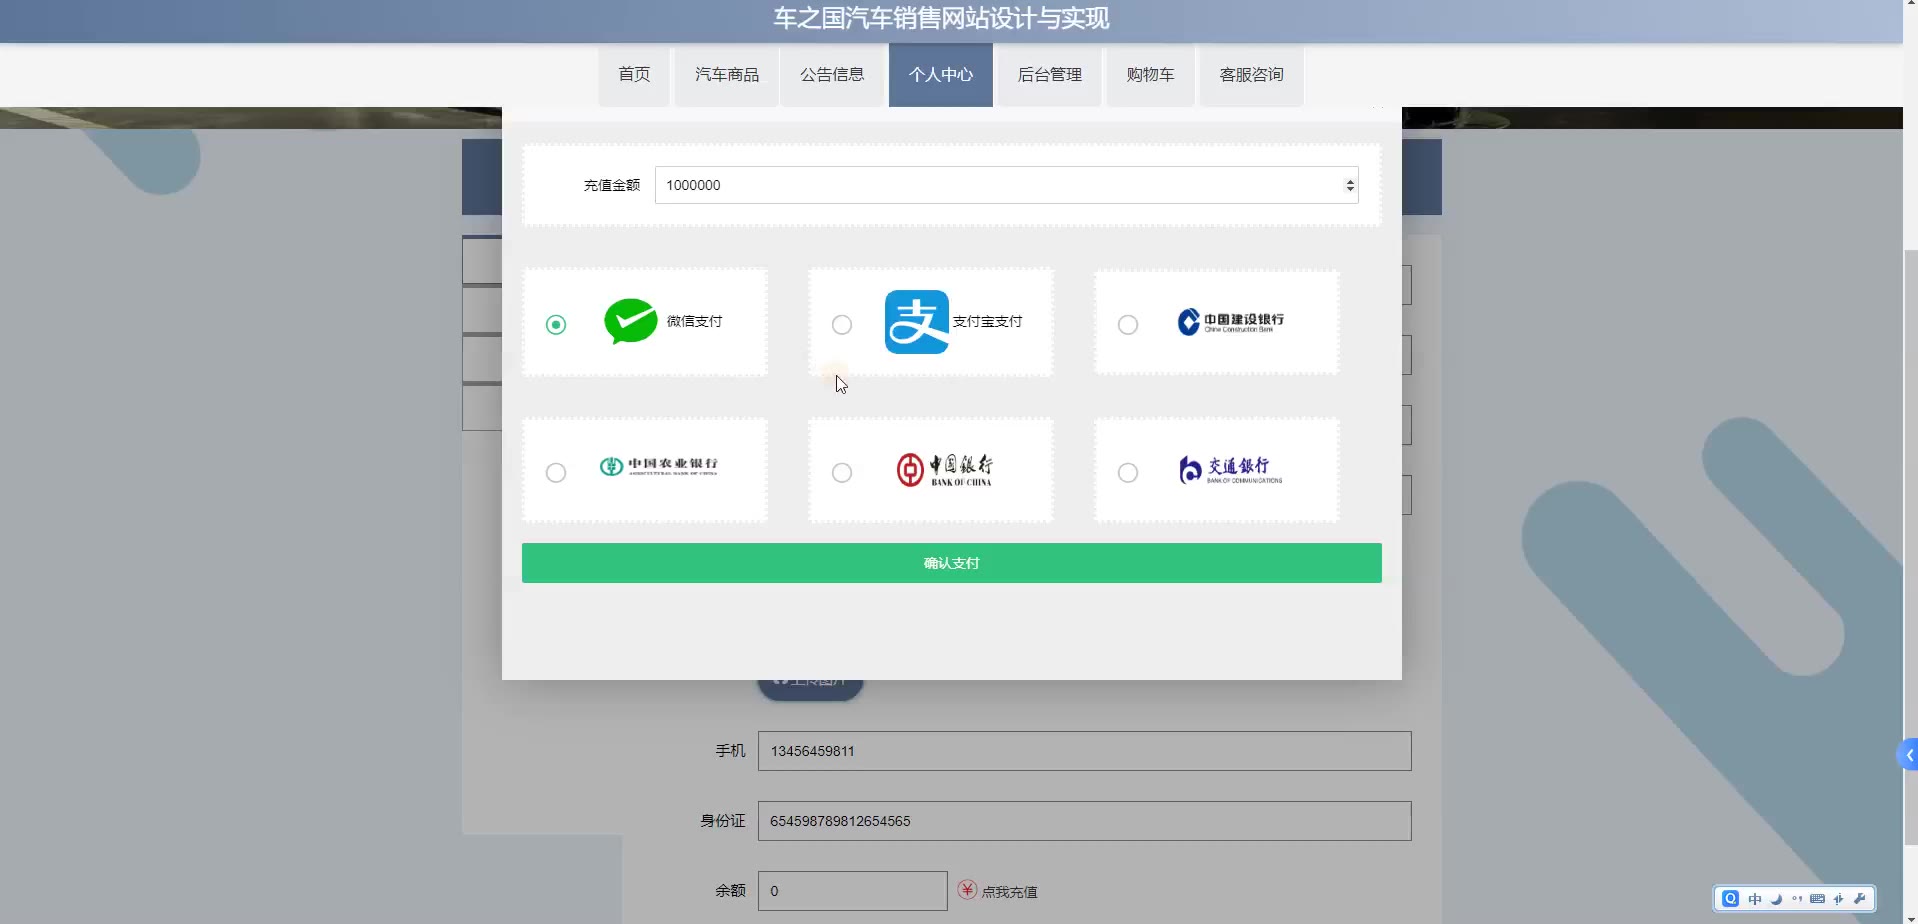Click the 充值金额 amount field

point(1007,185)
